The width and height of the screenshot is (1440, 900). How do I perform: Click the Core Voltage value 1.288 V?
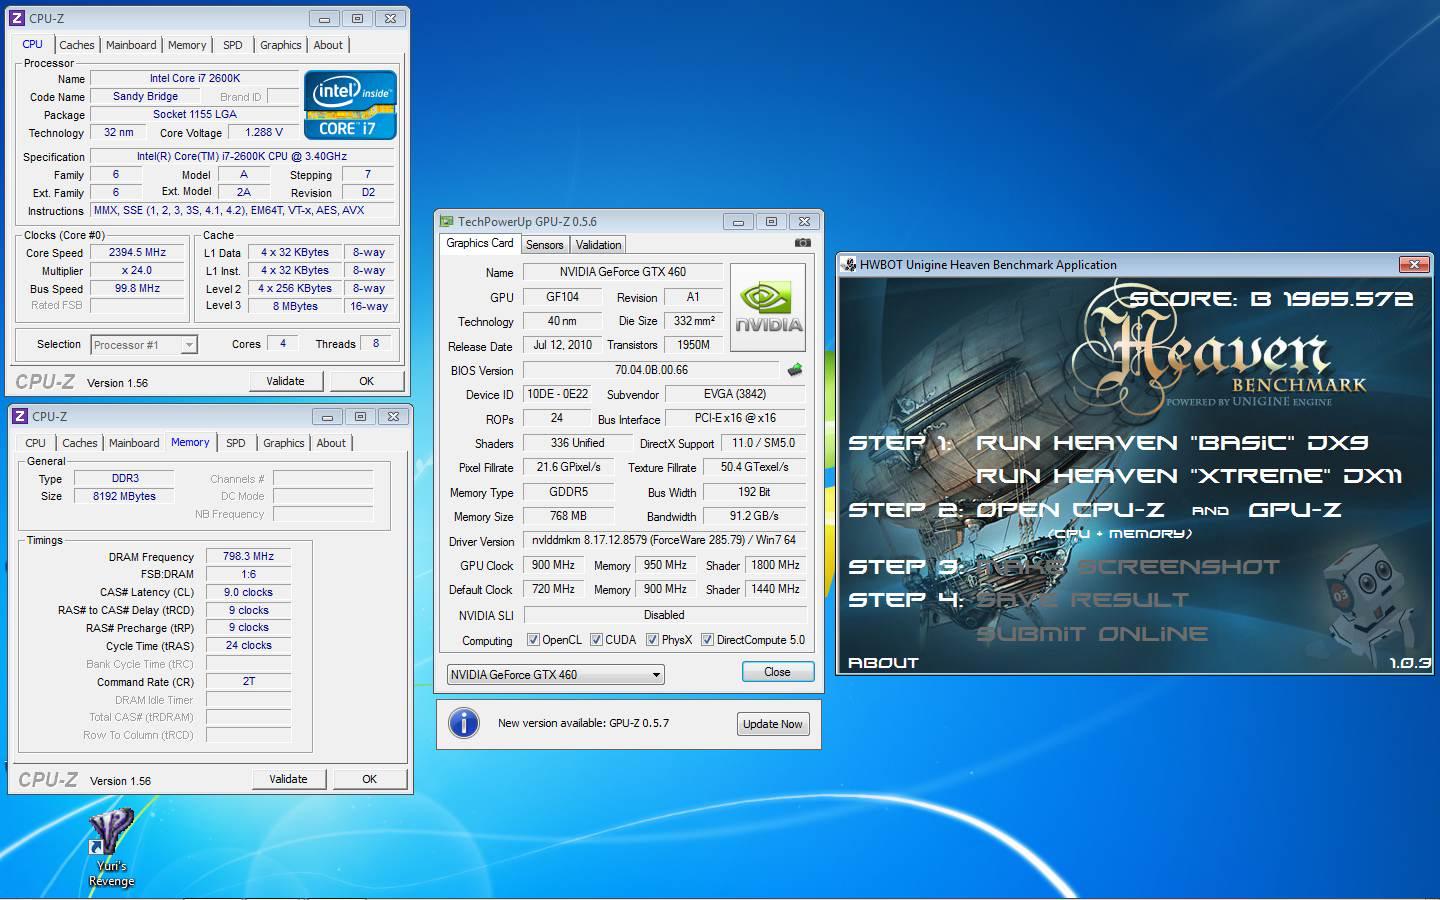265,132
